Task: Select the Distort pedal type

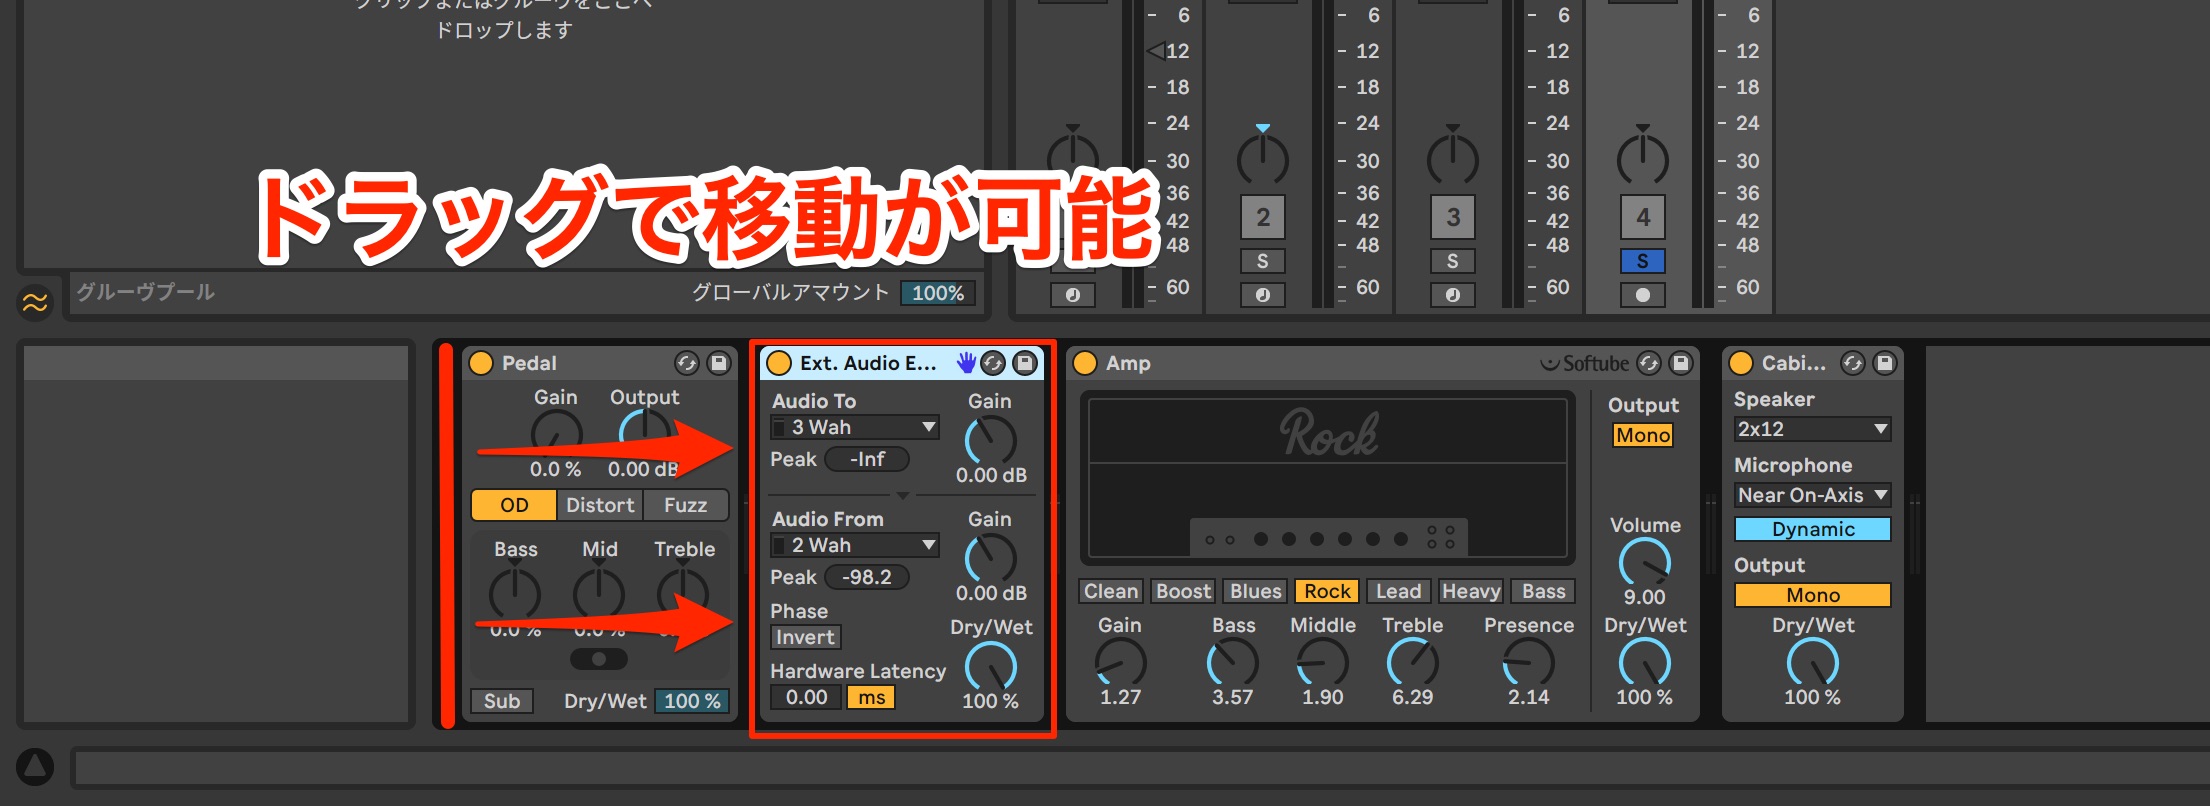Action: pyautogui.click(x=600, y=505)
